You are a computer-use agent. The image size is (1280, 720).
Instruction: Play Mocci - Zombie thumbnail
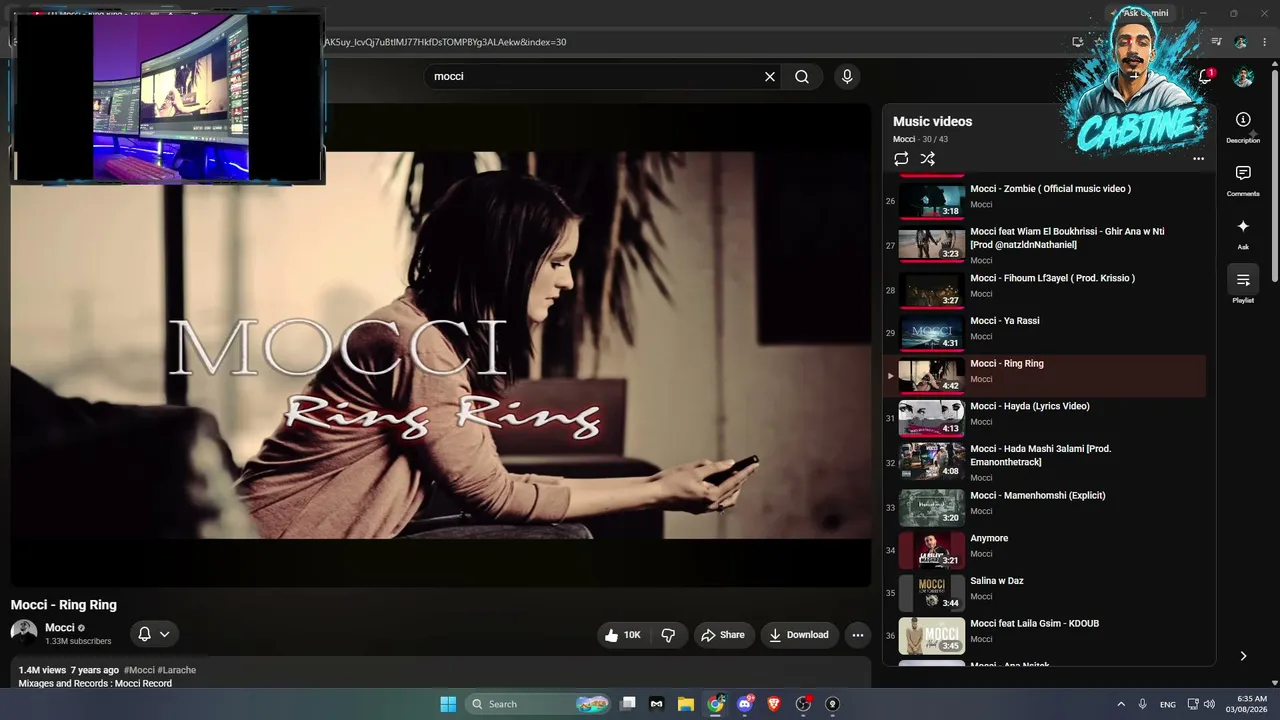point(931,199)
